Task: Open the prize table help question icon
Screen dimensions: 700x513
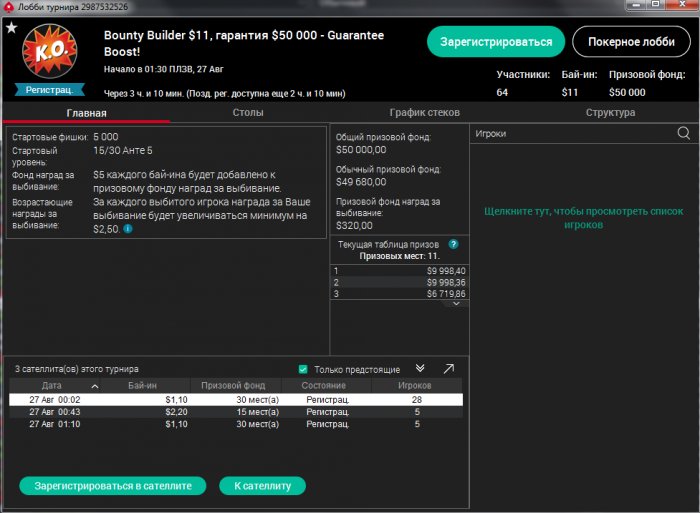Action: pyautogui.click(x=453, y=244)
